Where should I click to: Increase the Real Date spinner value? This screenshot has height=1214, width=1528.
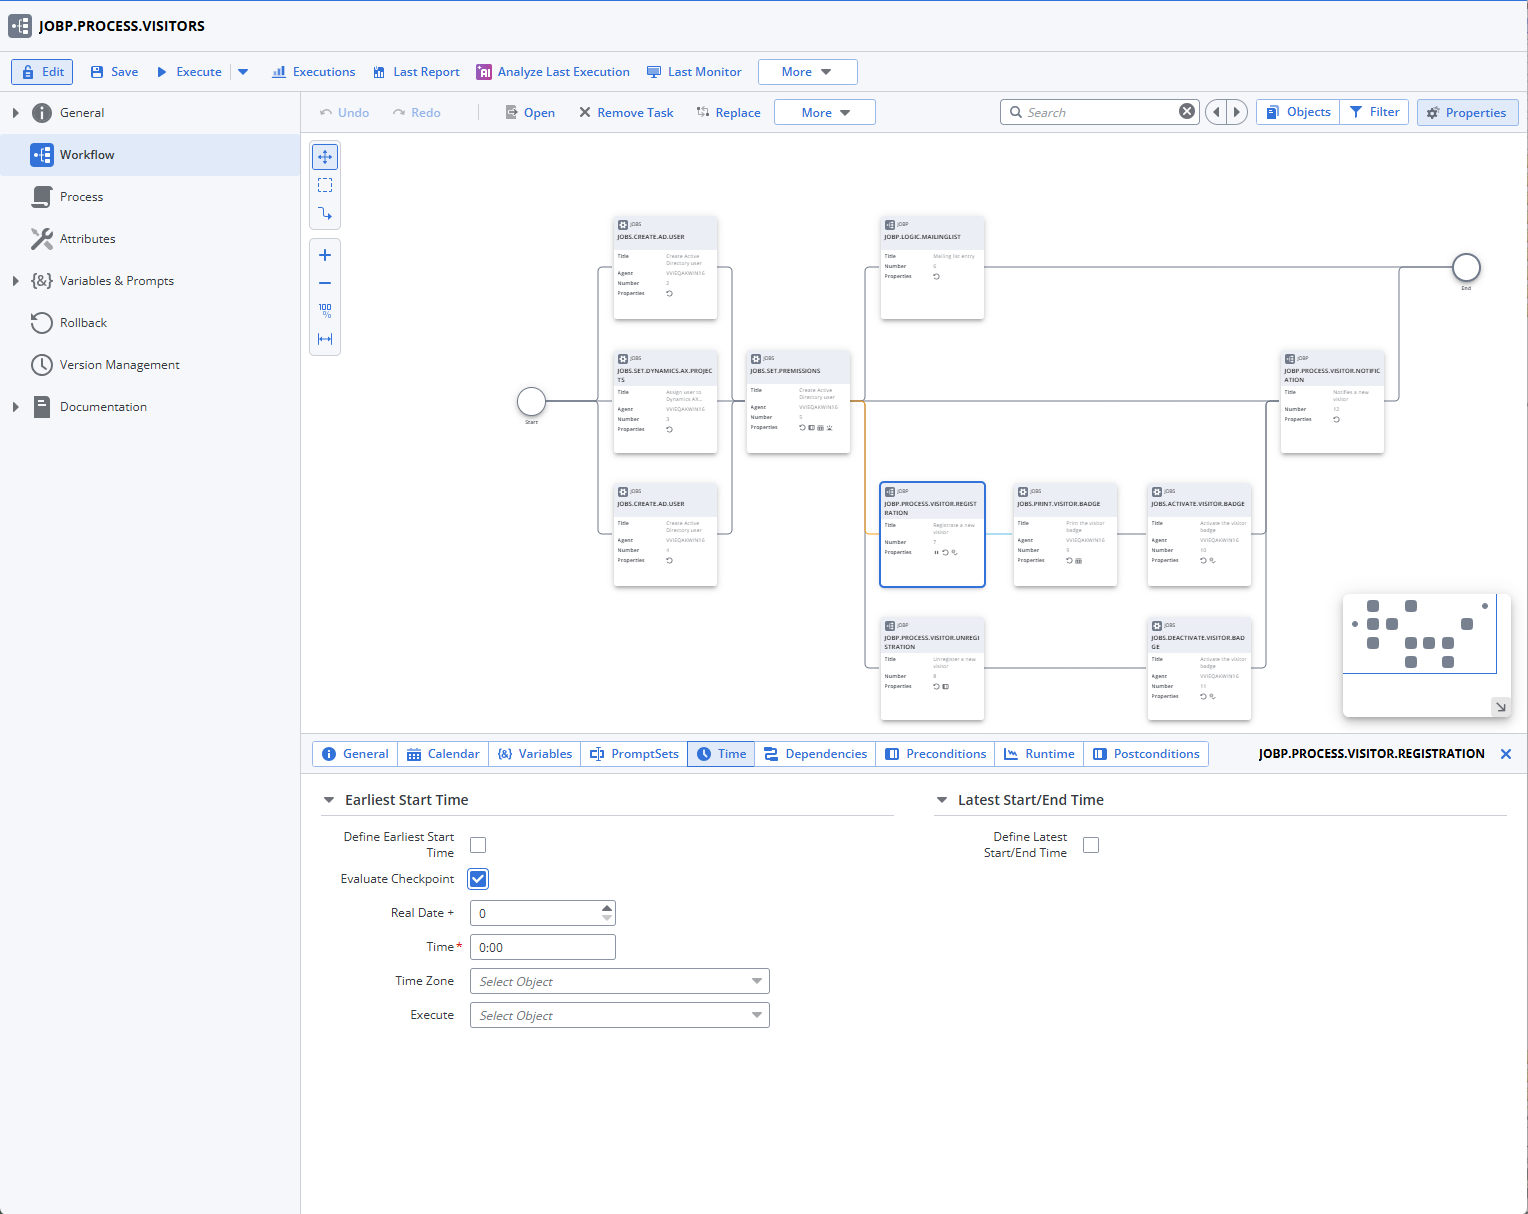(x=607, y=908)
